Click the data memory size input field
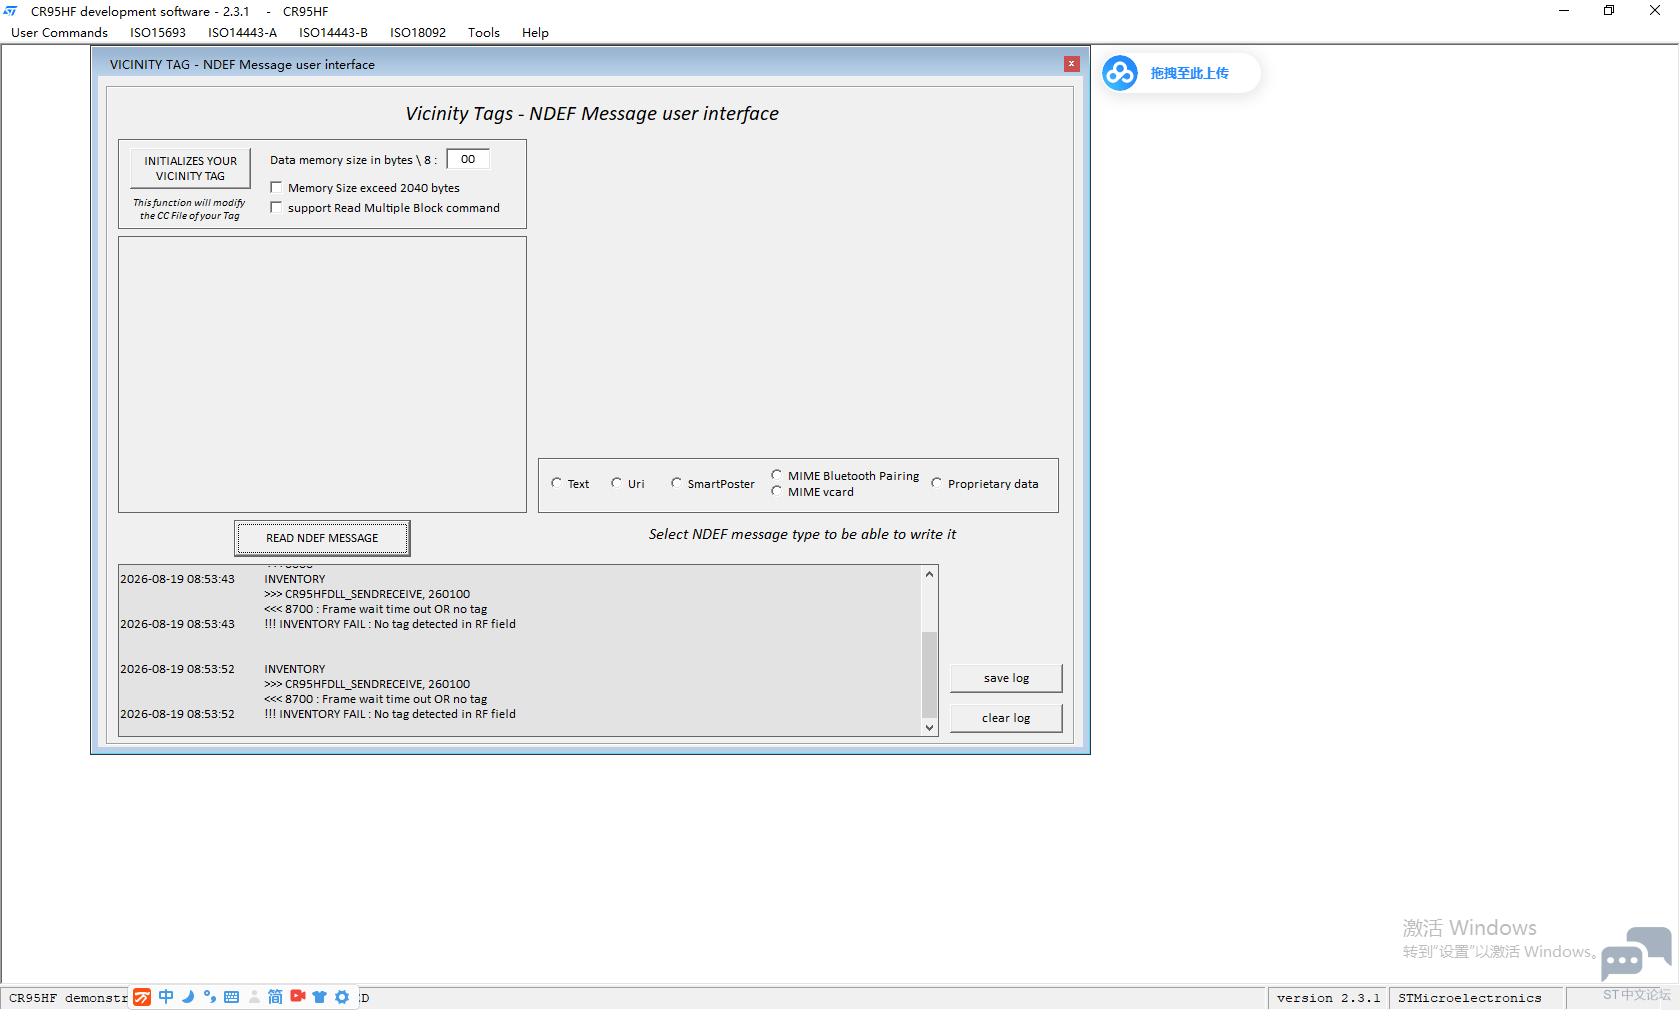This screenshot has width=1680, height=1010. pyautogui.click(x=468, y=159)
